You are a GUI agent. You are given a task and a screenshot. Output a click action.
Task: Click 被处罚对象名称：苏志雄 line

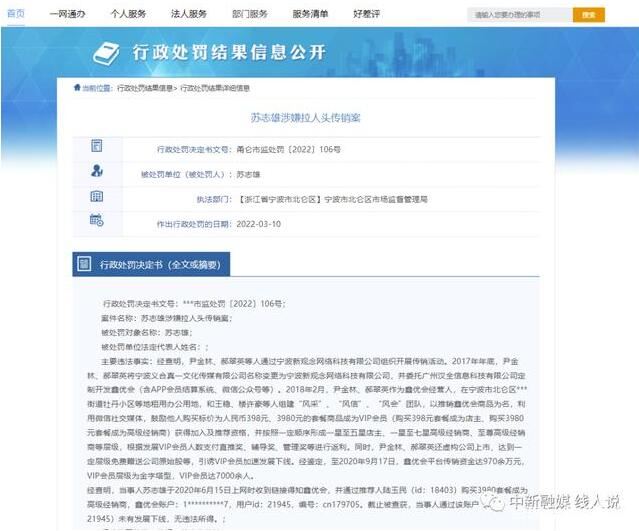coord(147,333)
